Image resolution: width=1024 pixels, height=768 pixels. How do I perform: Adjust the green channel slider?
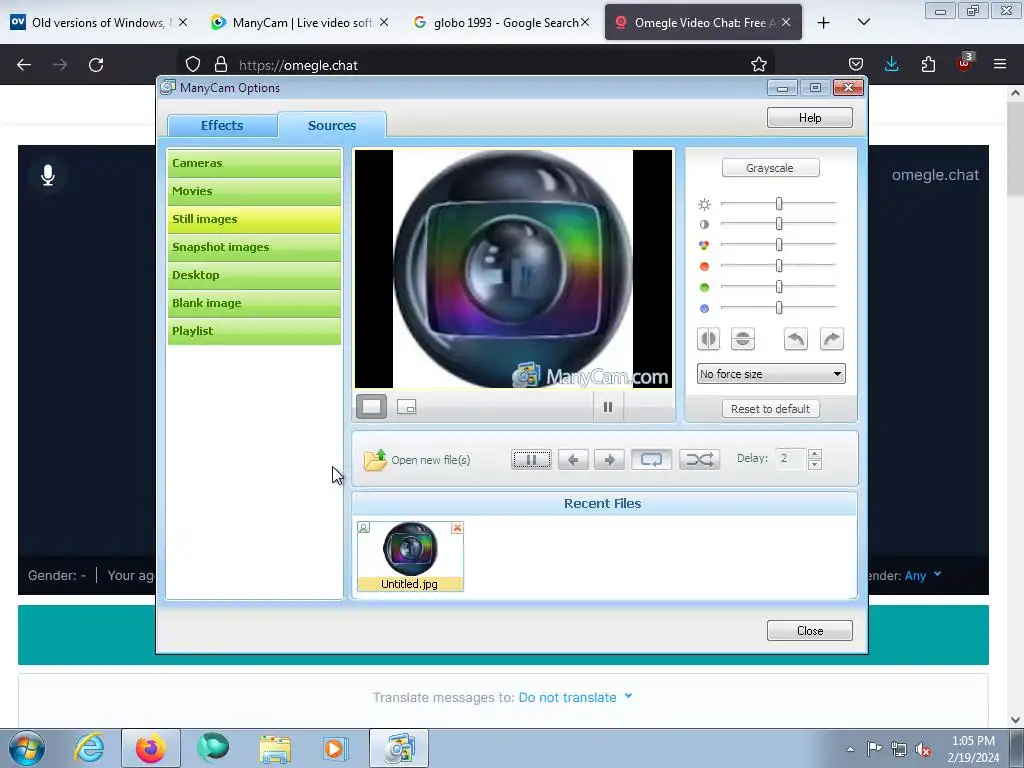click(x=778, y=287)
